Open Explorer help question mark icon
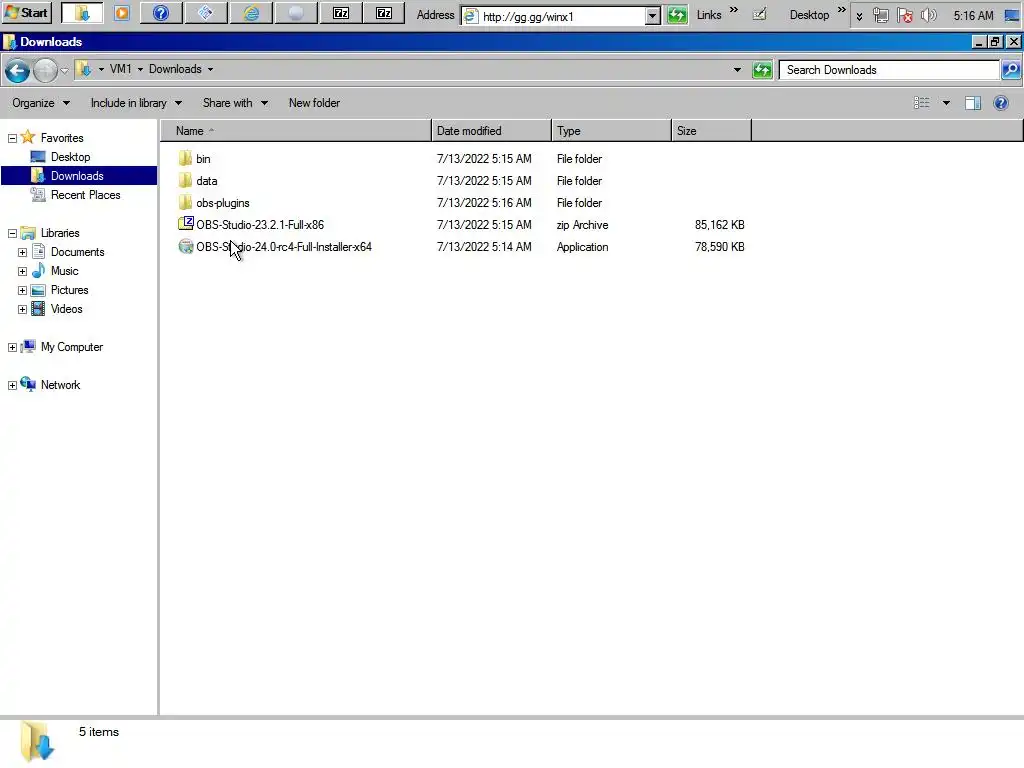Viewport: 1024px width, 768px height. [x=1000, y=103]
